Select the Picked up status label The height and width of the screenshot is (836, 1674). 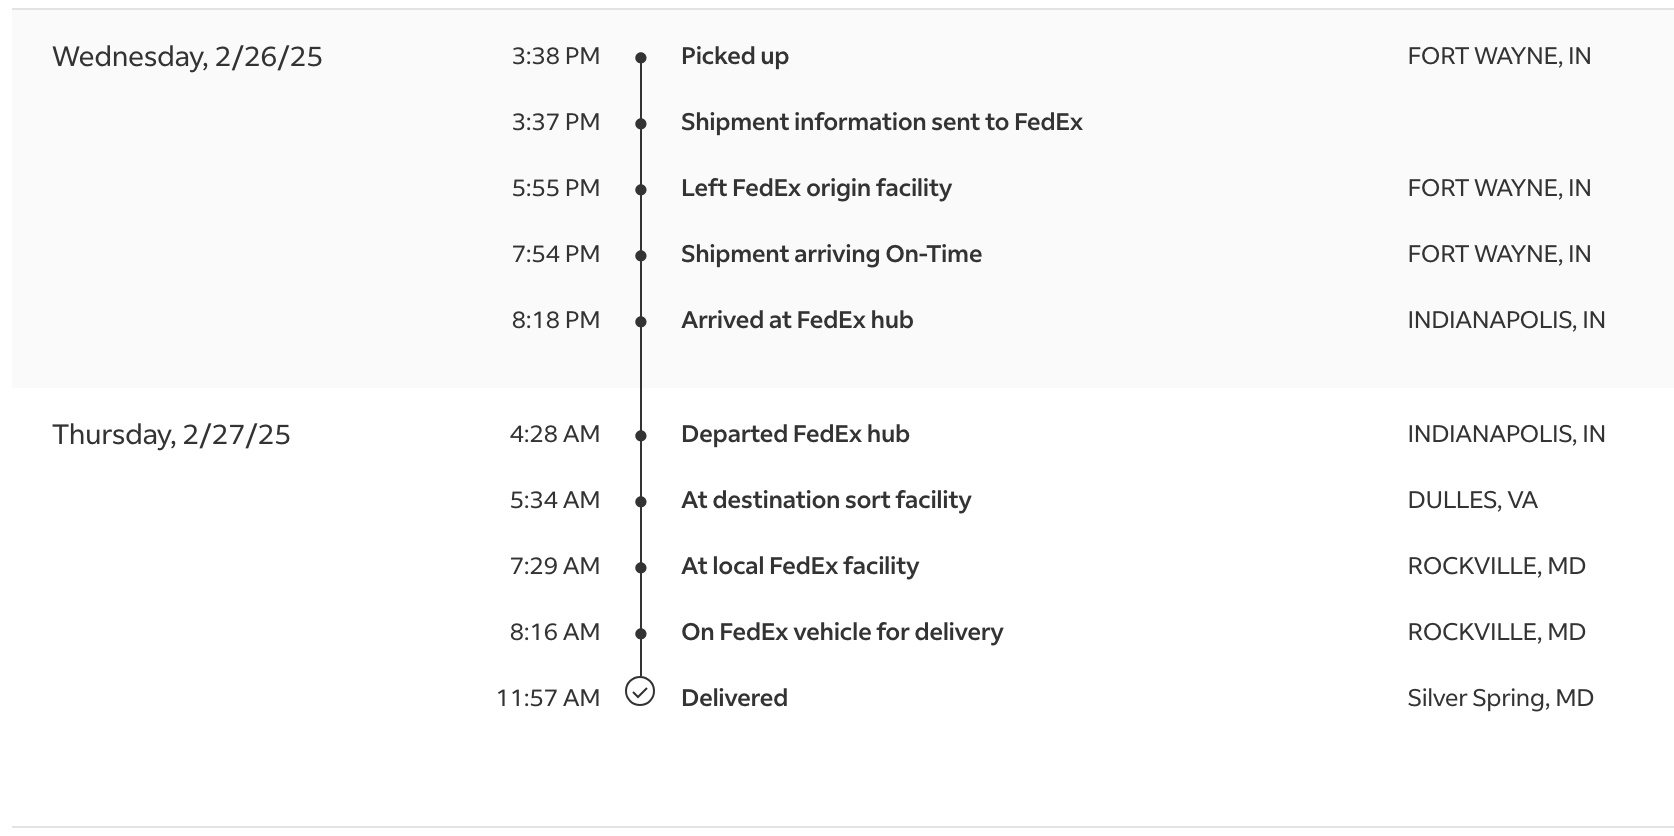(x=735, y=56)
